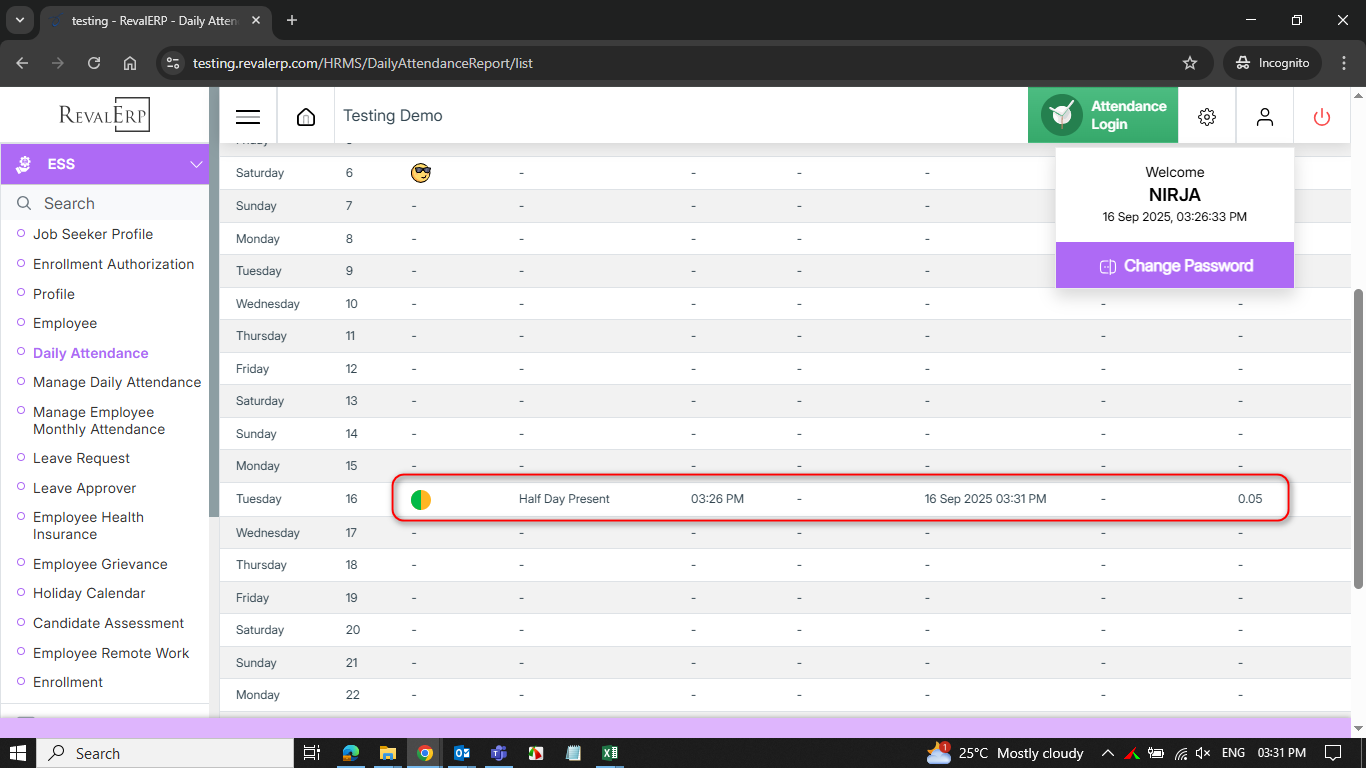
Task: Click the red power logout icon
Action: [x=1322, y=116]
